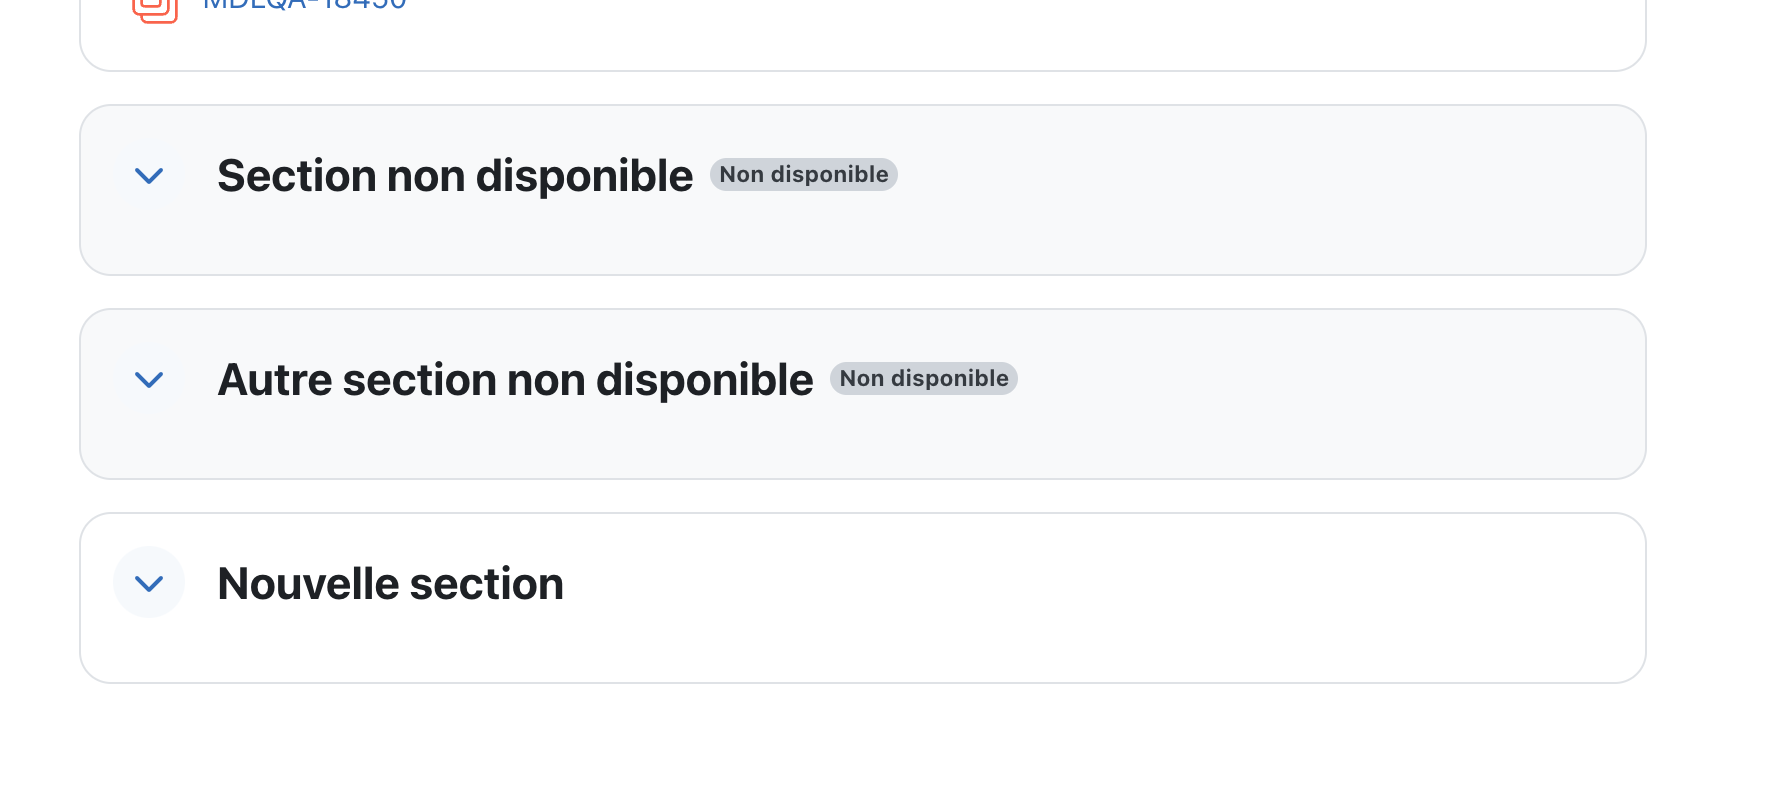Collapse the 'Nouvelle section' chevron
The height and width of the screenshot is (794, 1776).
tap(149, 583)
